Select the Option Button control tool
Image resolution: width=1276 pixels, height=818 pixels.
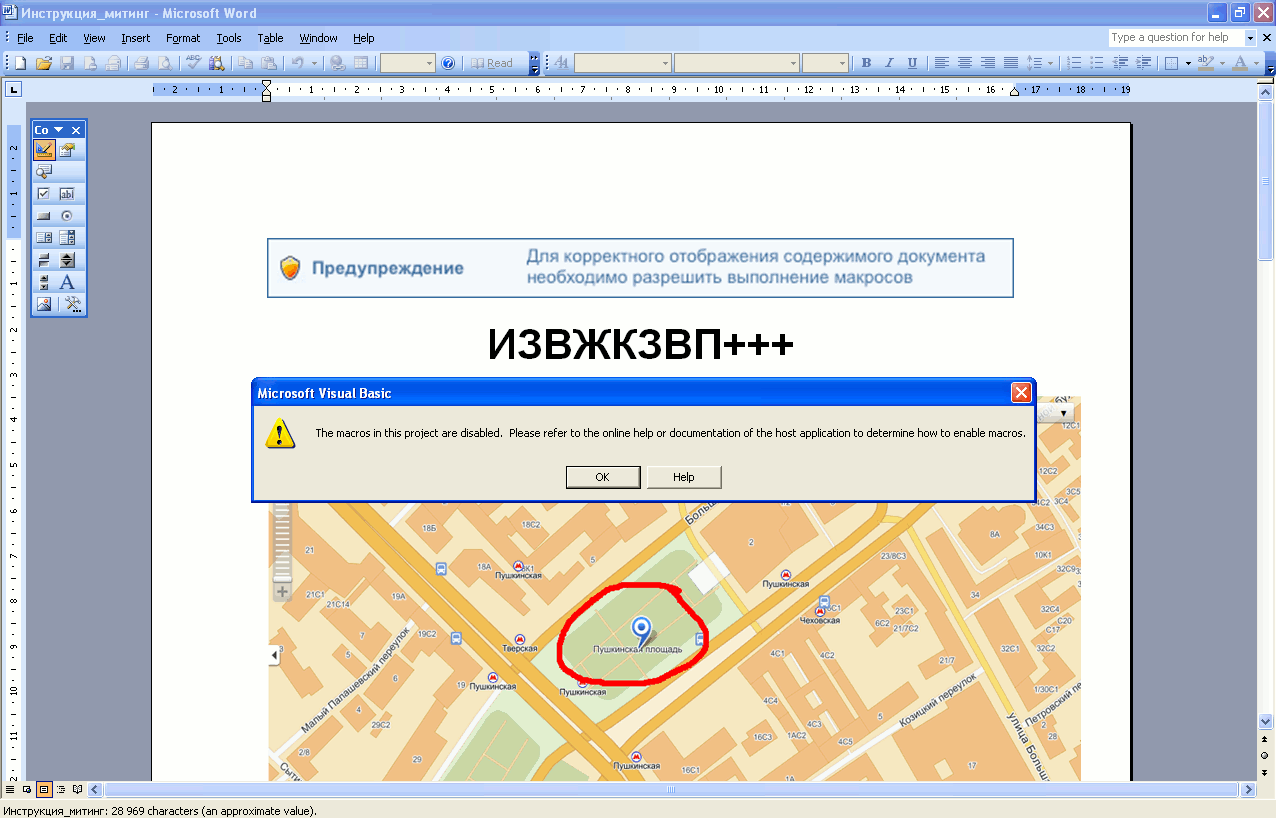68,216
